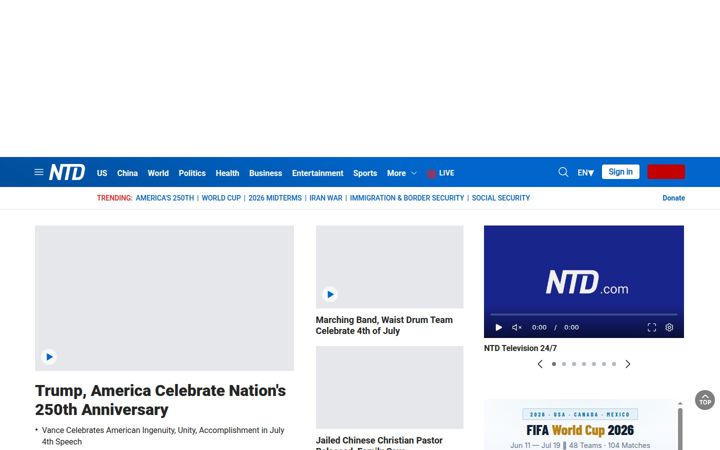Open trending Immigration & Border Security

[407, 198]
